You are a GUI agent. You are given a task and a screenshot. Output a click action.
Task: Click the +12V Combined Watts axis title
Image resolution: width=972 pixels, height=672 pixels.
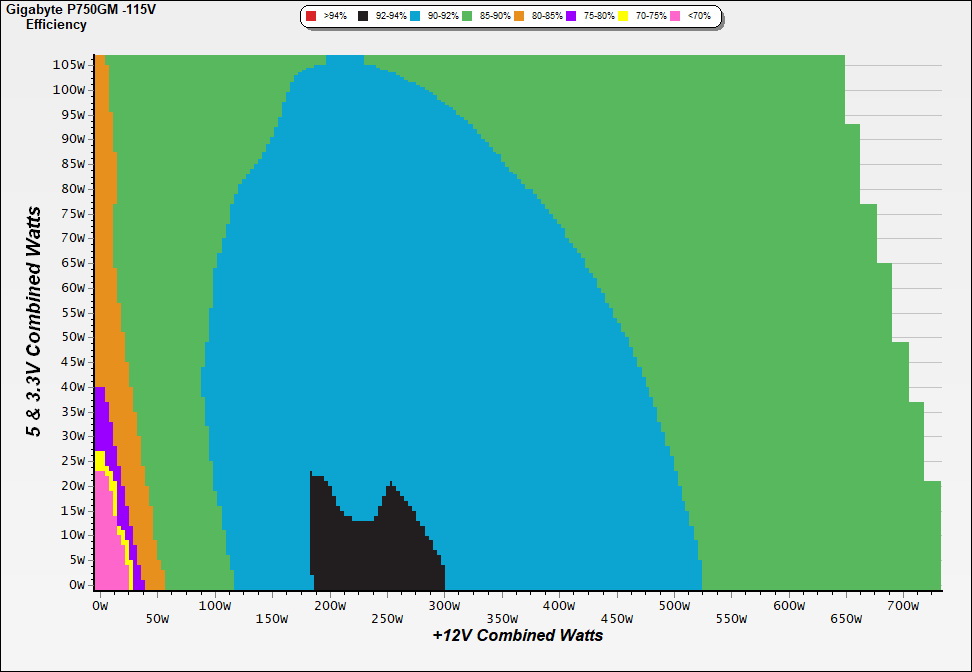tap(518, 635)
